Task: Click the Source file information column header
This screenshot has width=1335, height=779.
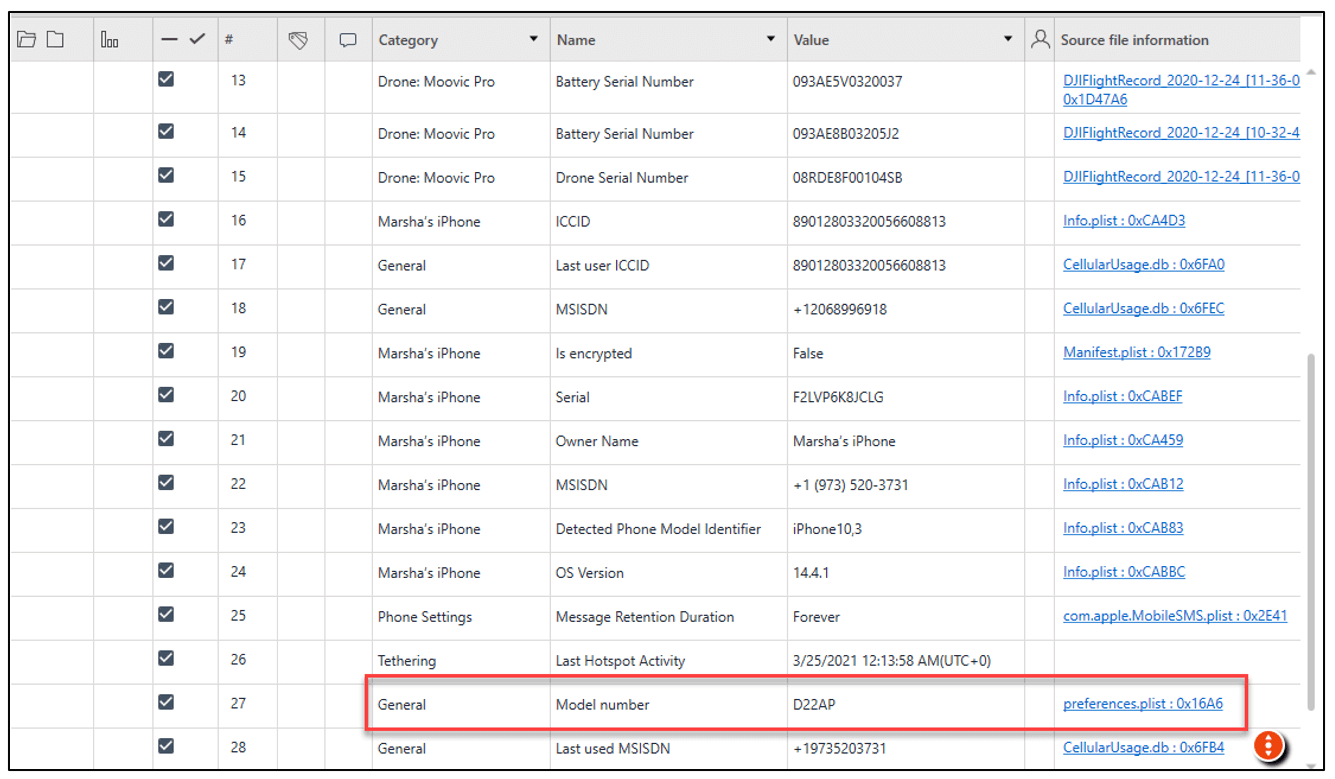Action: pyautogui.click(x=1135, y=40)
